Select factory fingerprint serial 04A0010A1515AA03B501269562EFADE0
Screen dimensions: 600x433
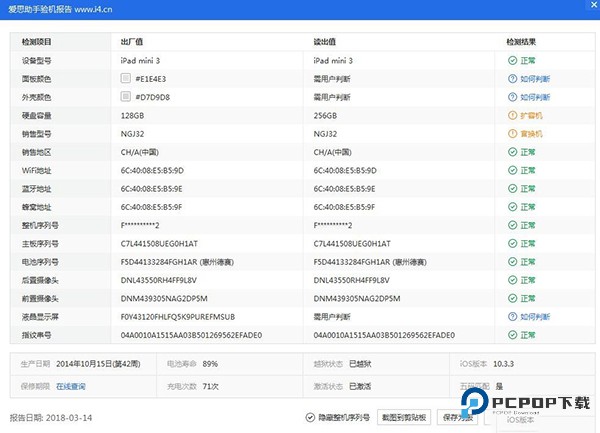point(191,335)
